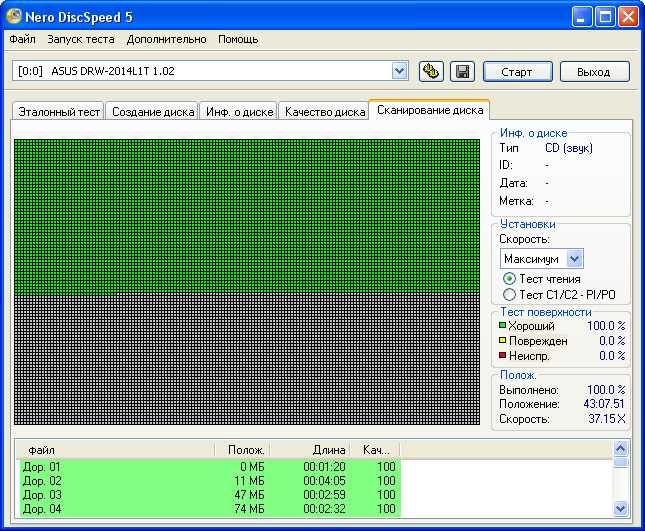Click the 00:04:05 length value
This screenshot has width=645, height=531.
(324, 481)
